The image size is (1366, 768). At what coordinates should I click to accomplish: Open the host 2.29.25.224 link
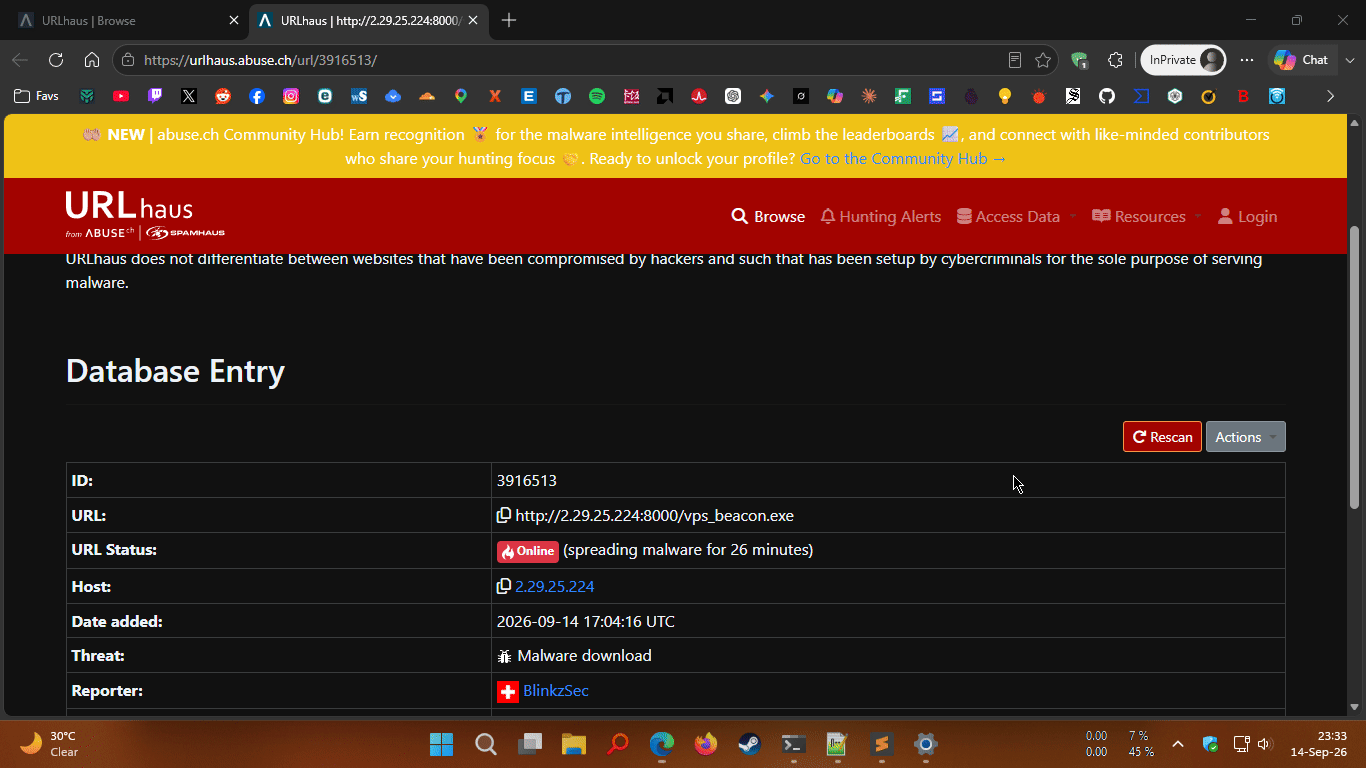pyautogui.click(x=555, y=586)
